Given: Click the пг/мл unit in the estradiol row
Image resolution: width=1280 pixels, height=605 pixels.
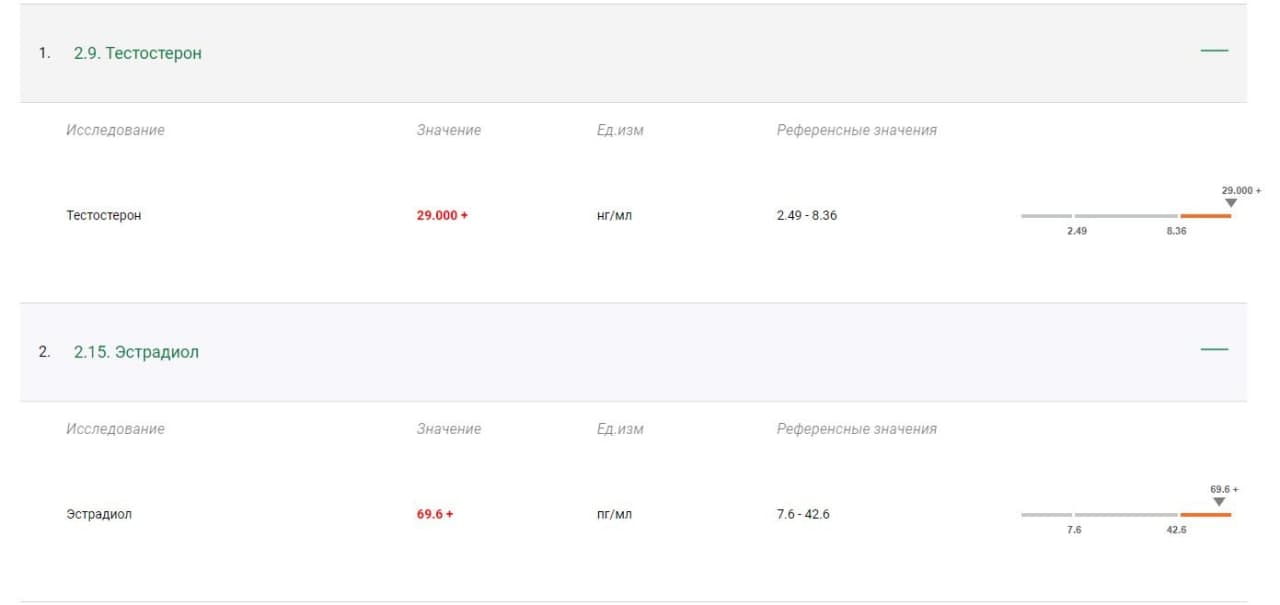Looking at the screenshot, I should pyautogui.click(x=614, y=515).
